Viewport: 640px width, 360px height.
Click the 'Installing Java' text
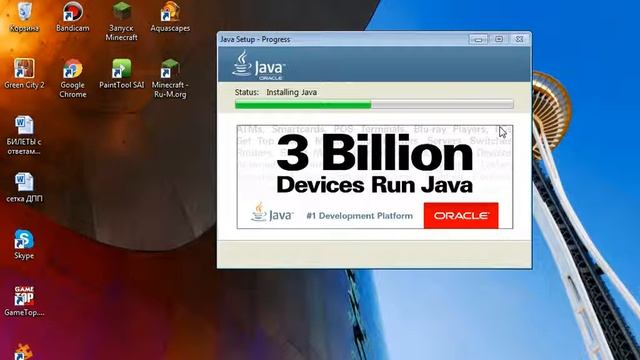(291, 92)
